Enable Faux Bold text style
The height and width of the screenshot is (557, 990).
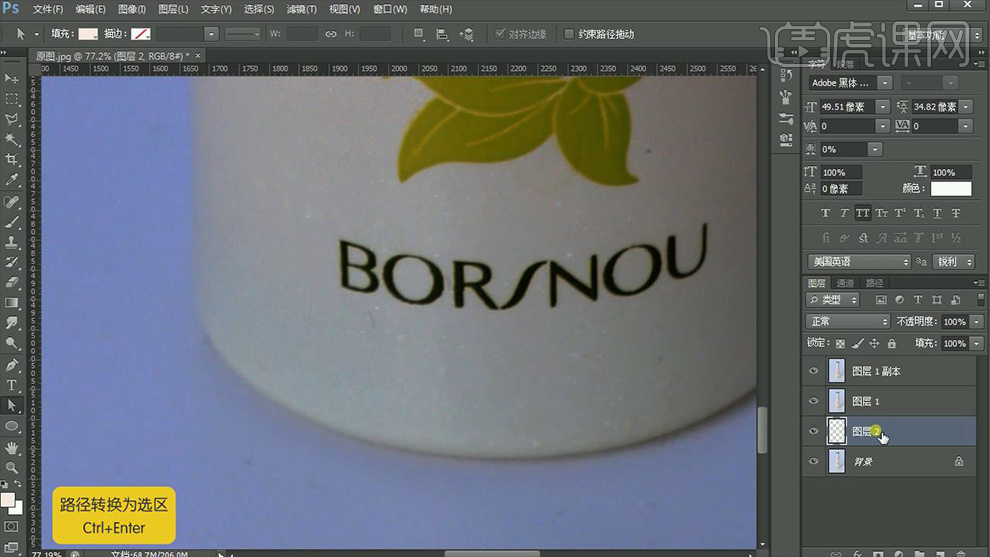(825, 213)
